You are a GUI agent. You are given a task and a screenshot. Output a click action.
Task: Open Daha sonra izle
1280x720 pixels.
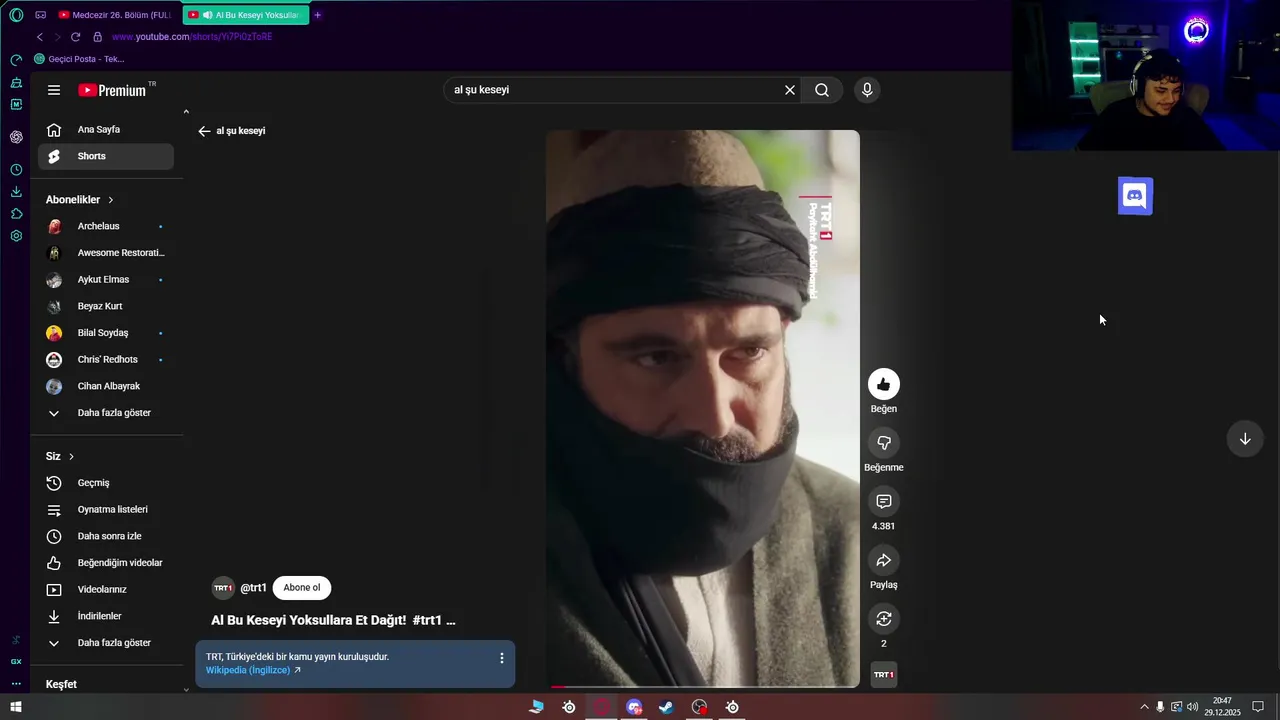click(106, 536)
